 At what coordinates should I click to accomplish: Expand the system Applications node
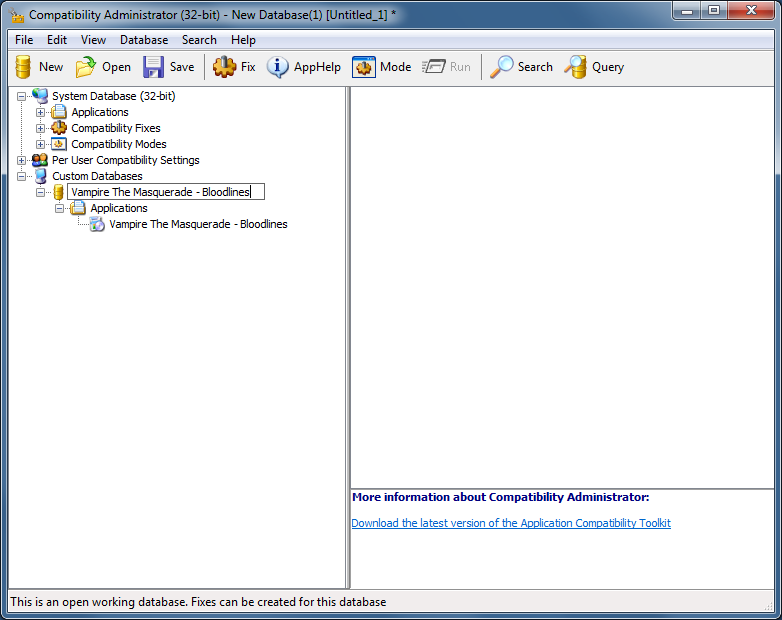(x=40, y=112)
